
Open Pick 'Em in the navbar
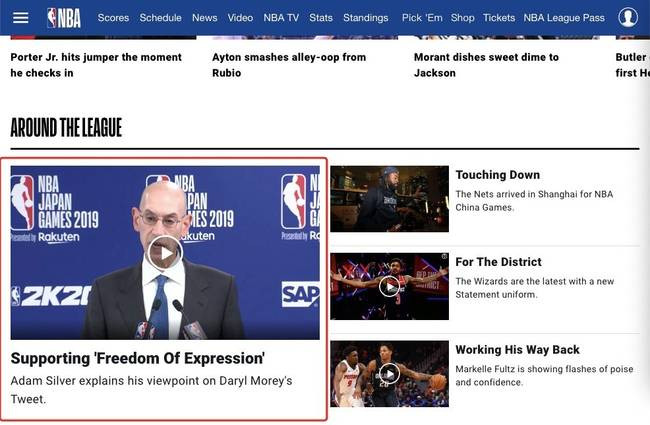point(422,18)
